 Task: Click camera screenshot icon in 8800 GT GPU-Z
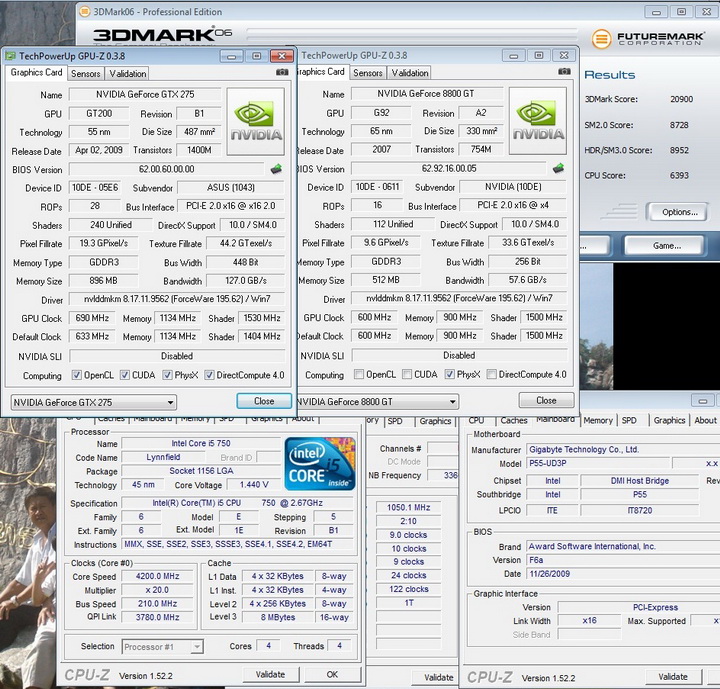564,71
